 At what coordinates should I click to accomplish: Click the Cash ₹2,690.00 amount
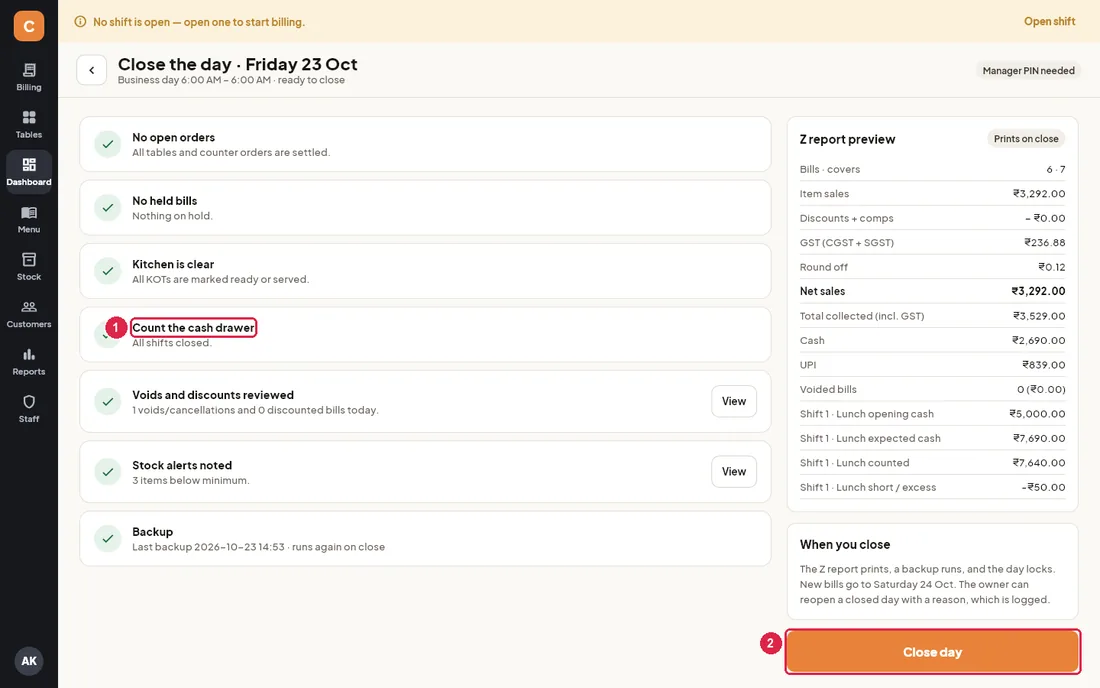tap(1038, 341)
